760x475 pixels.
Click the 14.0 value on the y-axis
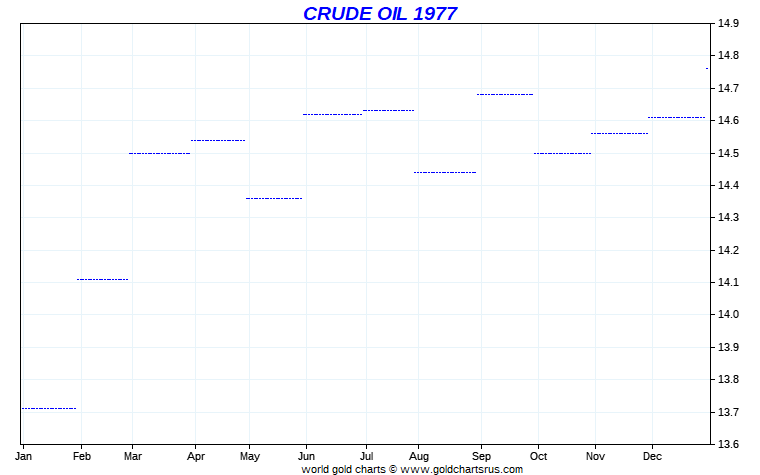point(728,315)
